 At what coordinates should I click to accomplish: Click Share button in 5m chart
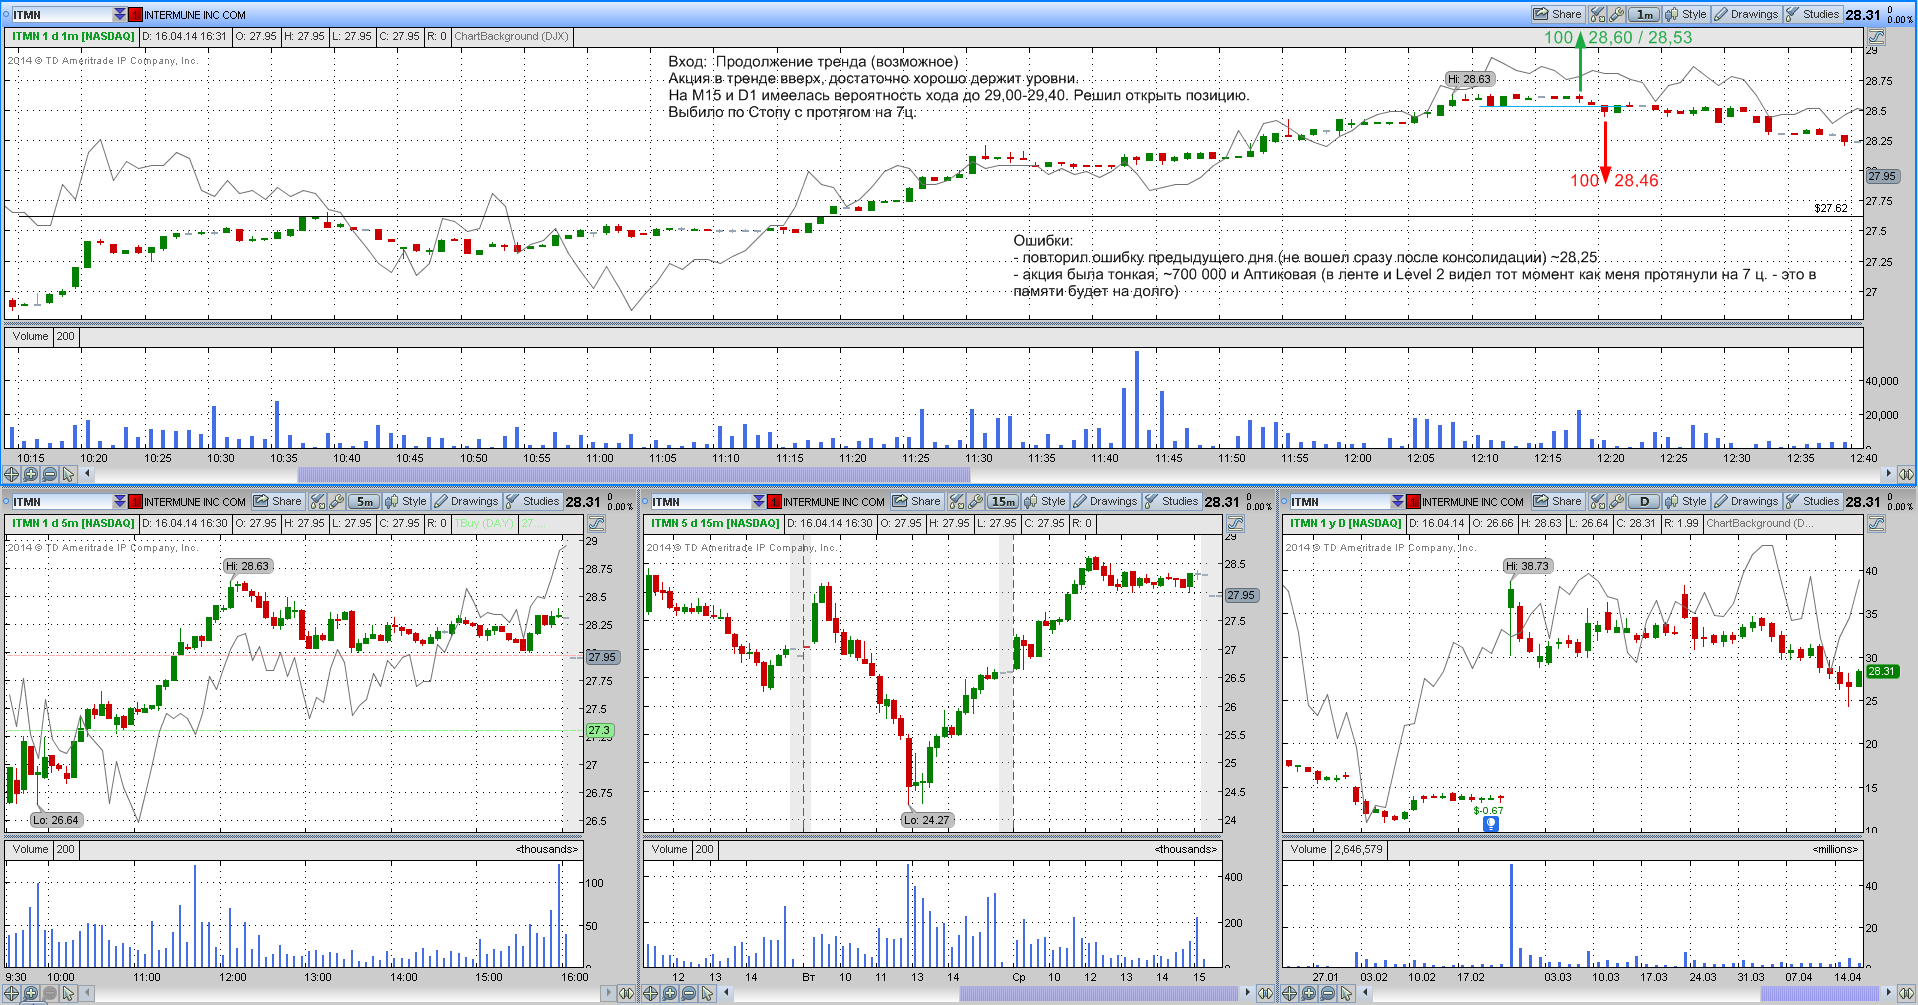pyautogui.click(x=277, y=501)
